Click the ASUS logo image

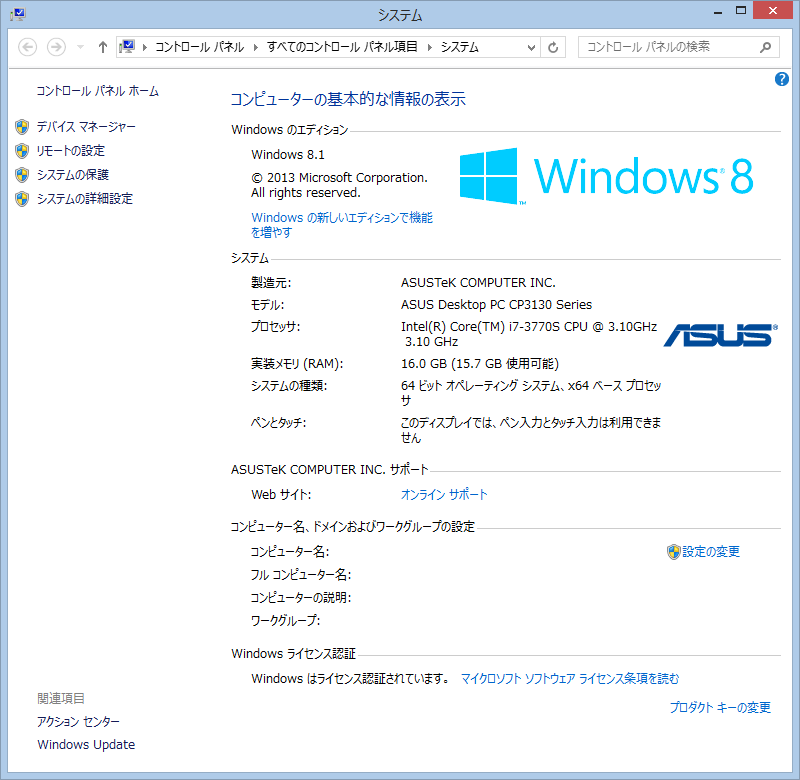(720, 335)
